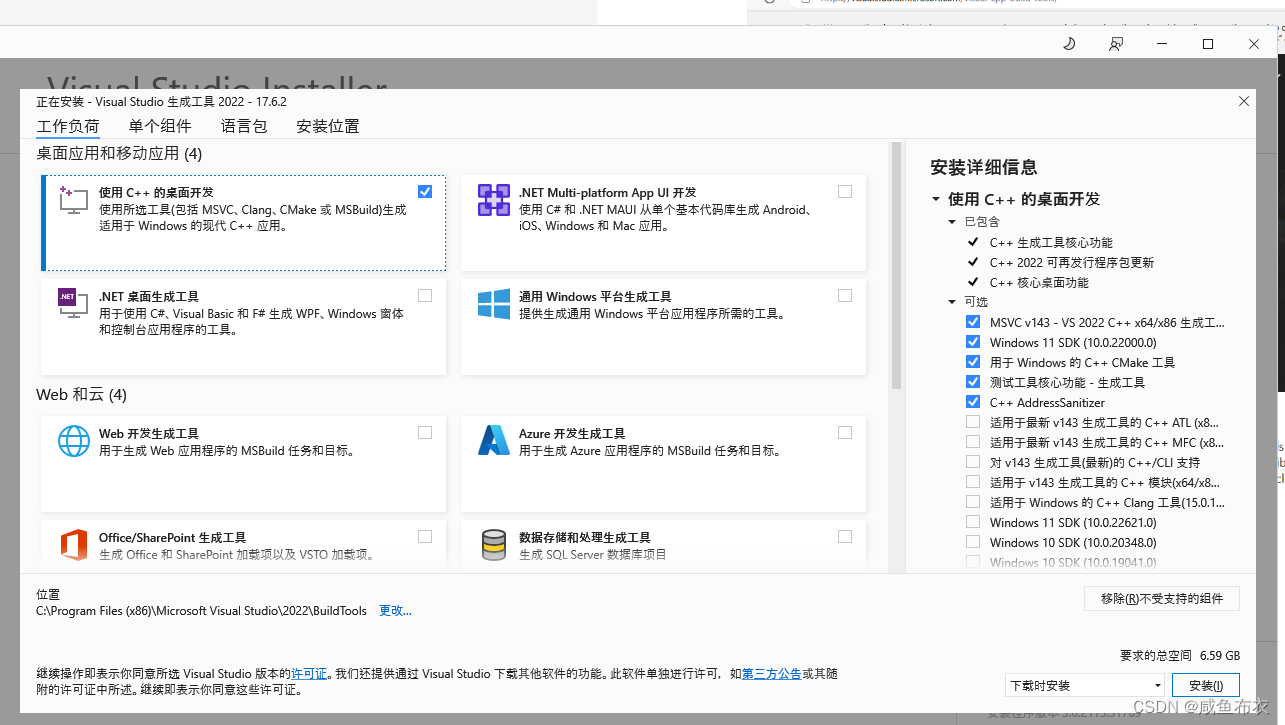The width and height of the screenshot is (1285, 725).
Task: Click the Azure development tools icon
Action: coord(493,440)
